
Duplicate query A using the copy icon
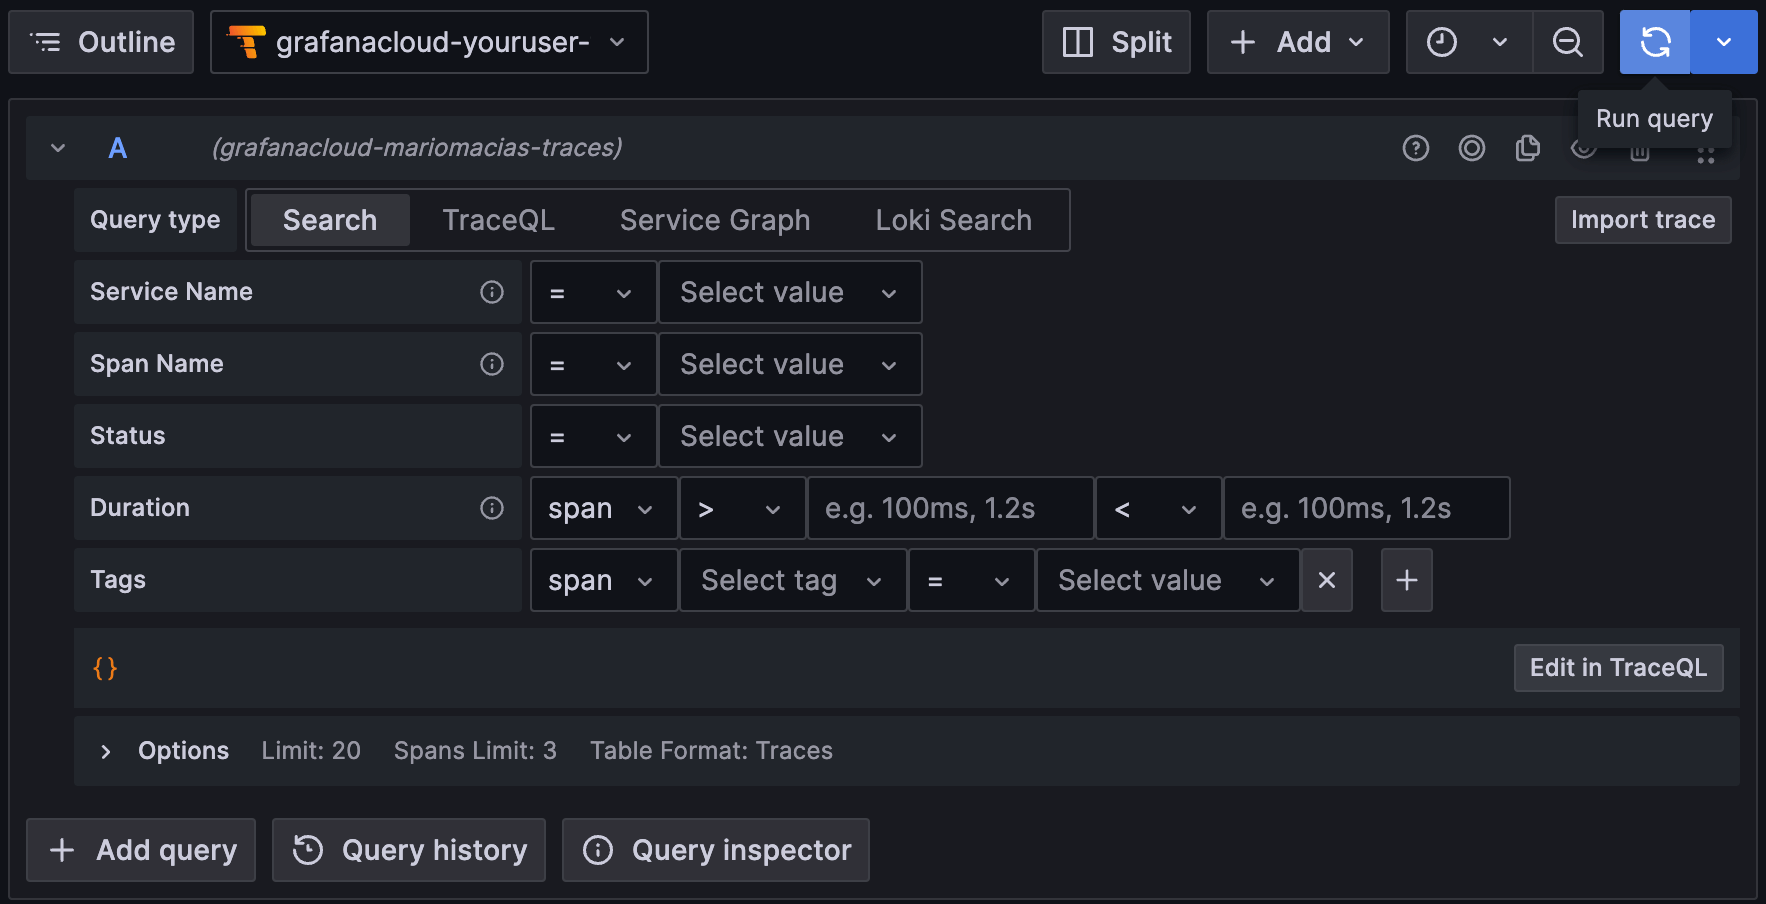click(1528, 147)
